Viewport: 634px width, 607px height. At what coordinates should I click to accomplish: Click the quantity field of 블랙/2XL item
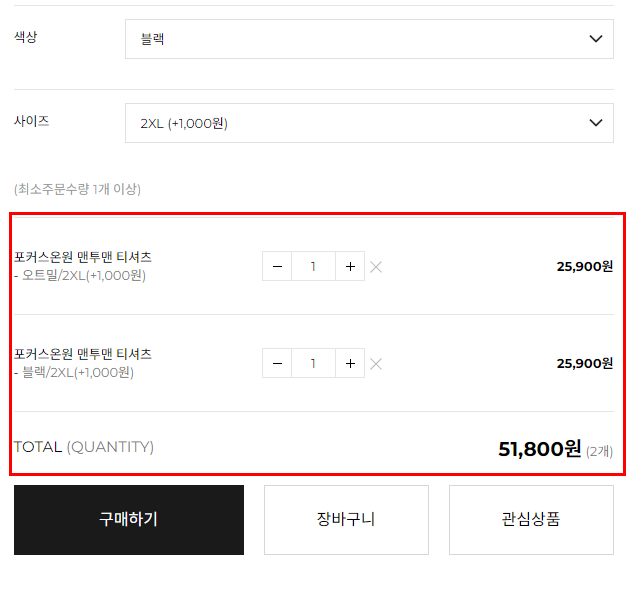pos(313,364)
